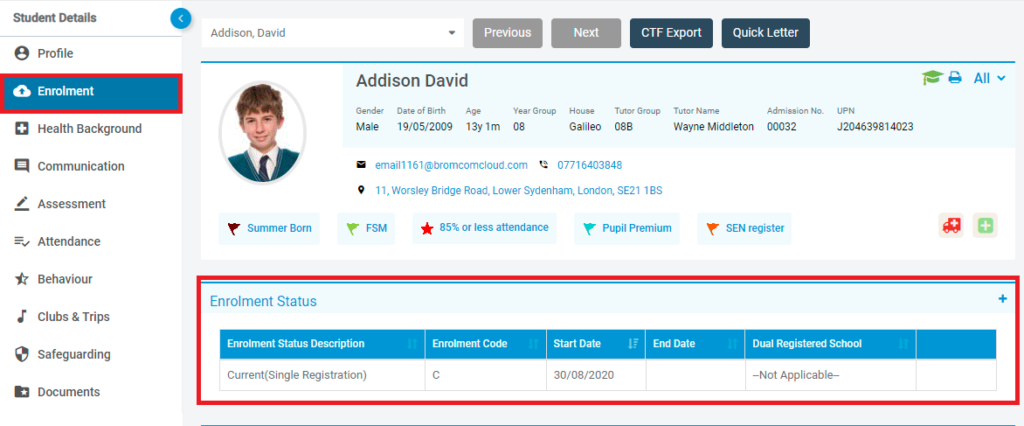
Task: Click the Current(Single Registration) cell
Action: [322, 375]
